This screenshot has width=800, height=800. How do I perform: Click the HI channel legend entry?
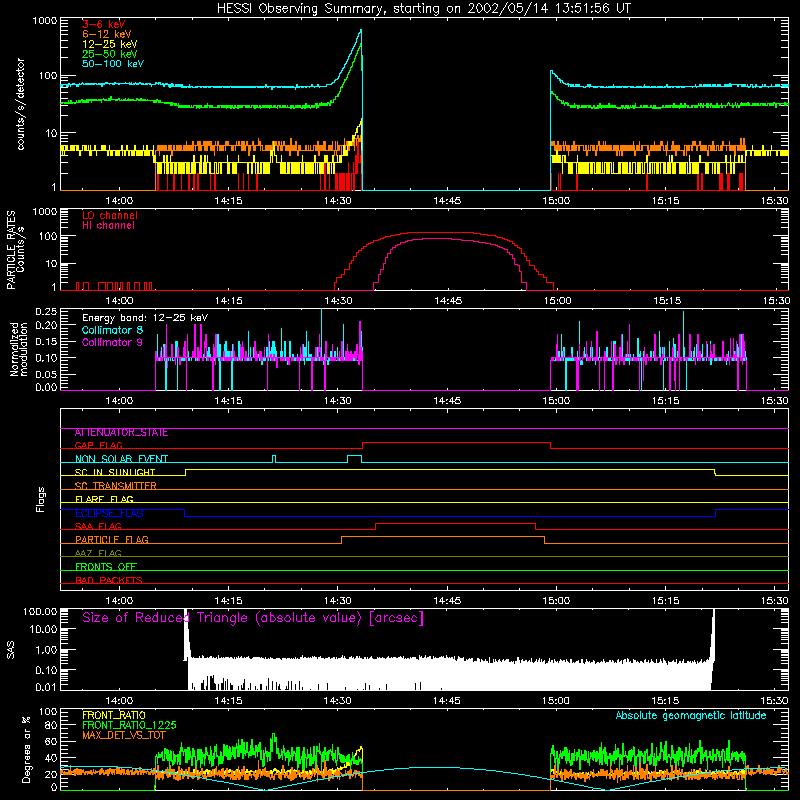coord(108,225)
